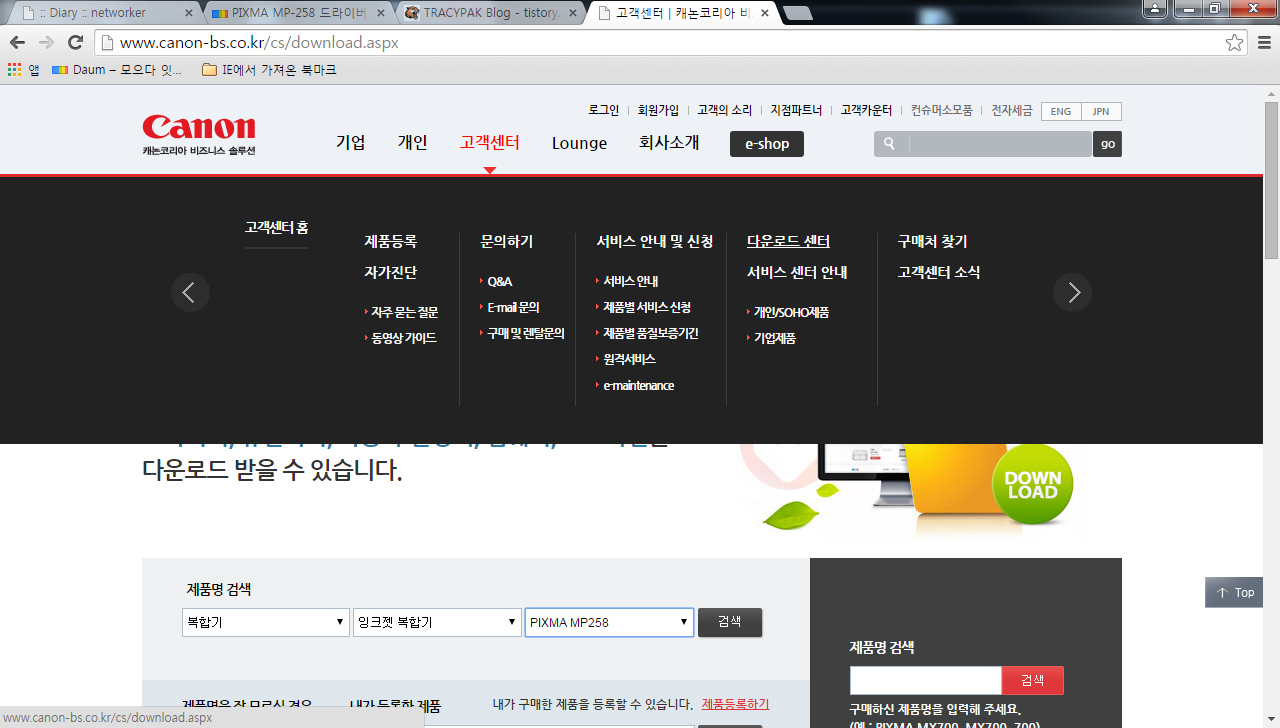Click the search magnifier icon
1280x728 pixels.
[889, 144]
